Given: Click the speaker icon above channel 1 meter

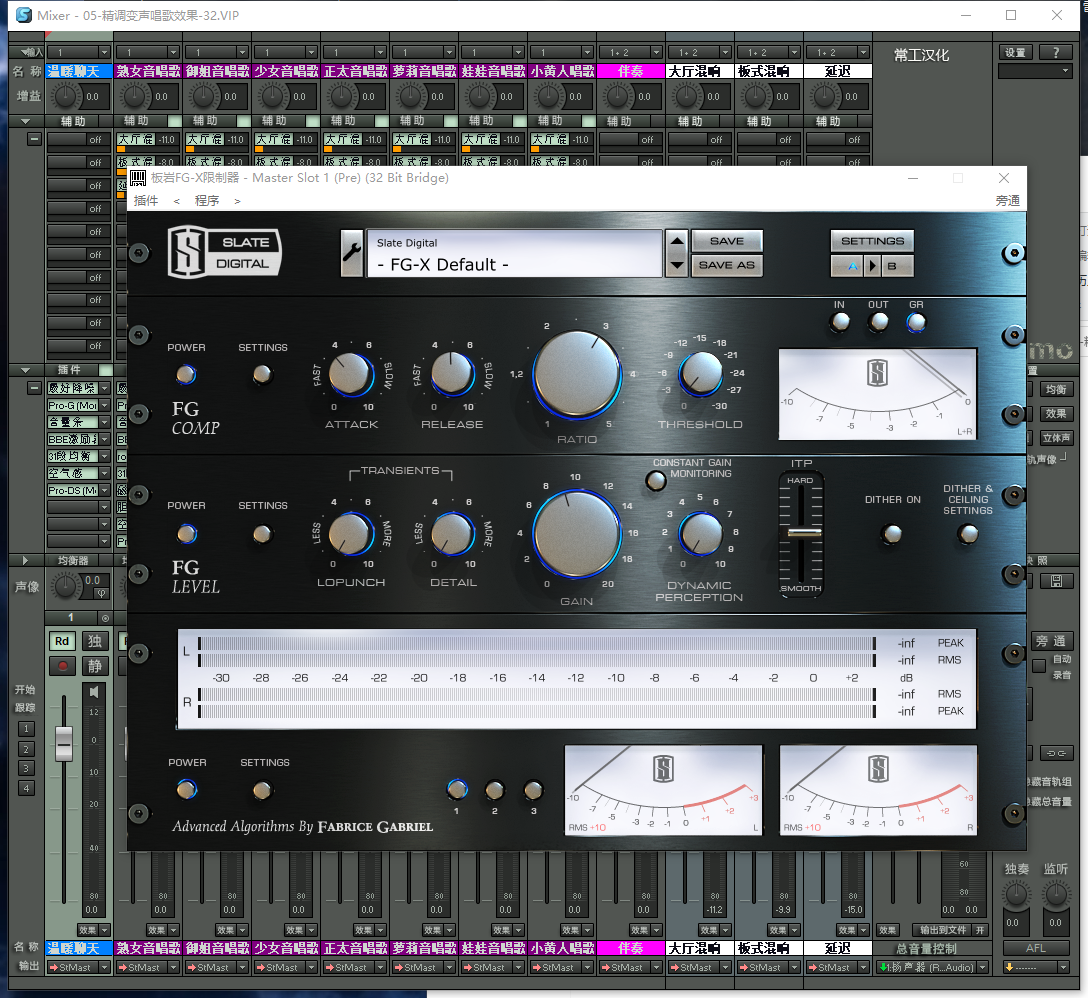Looking at the screenshot, I should 94,691.
